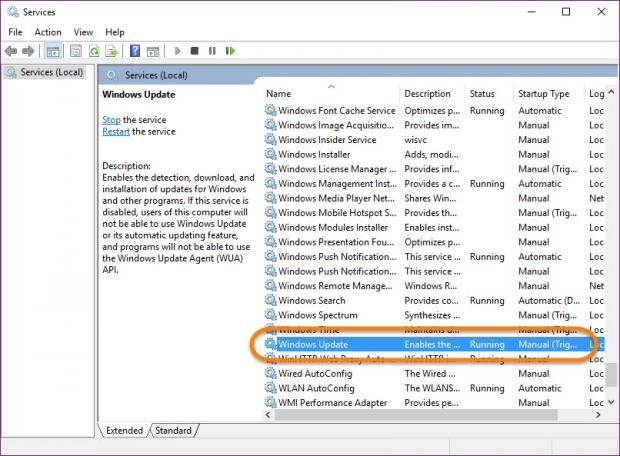This screenshot has height=456, width=620.
Task: Open the File menu
Action: point(16,32)
